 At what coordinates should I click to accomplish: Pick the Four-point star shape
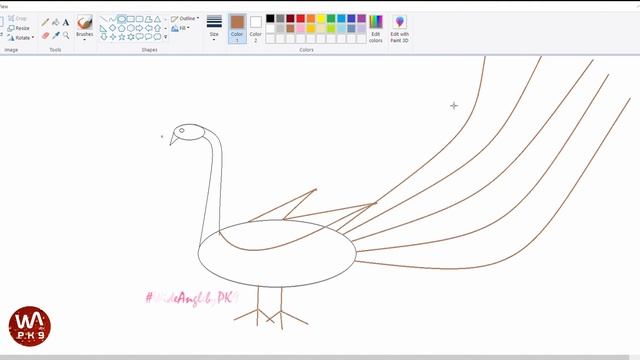coord(113,37)
